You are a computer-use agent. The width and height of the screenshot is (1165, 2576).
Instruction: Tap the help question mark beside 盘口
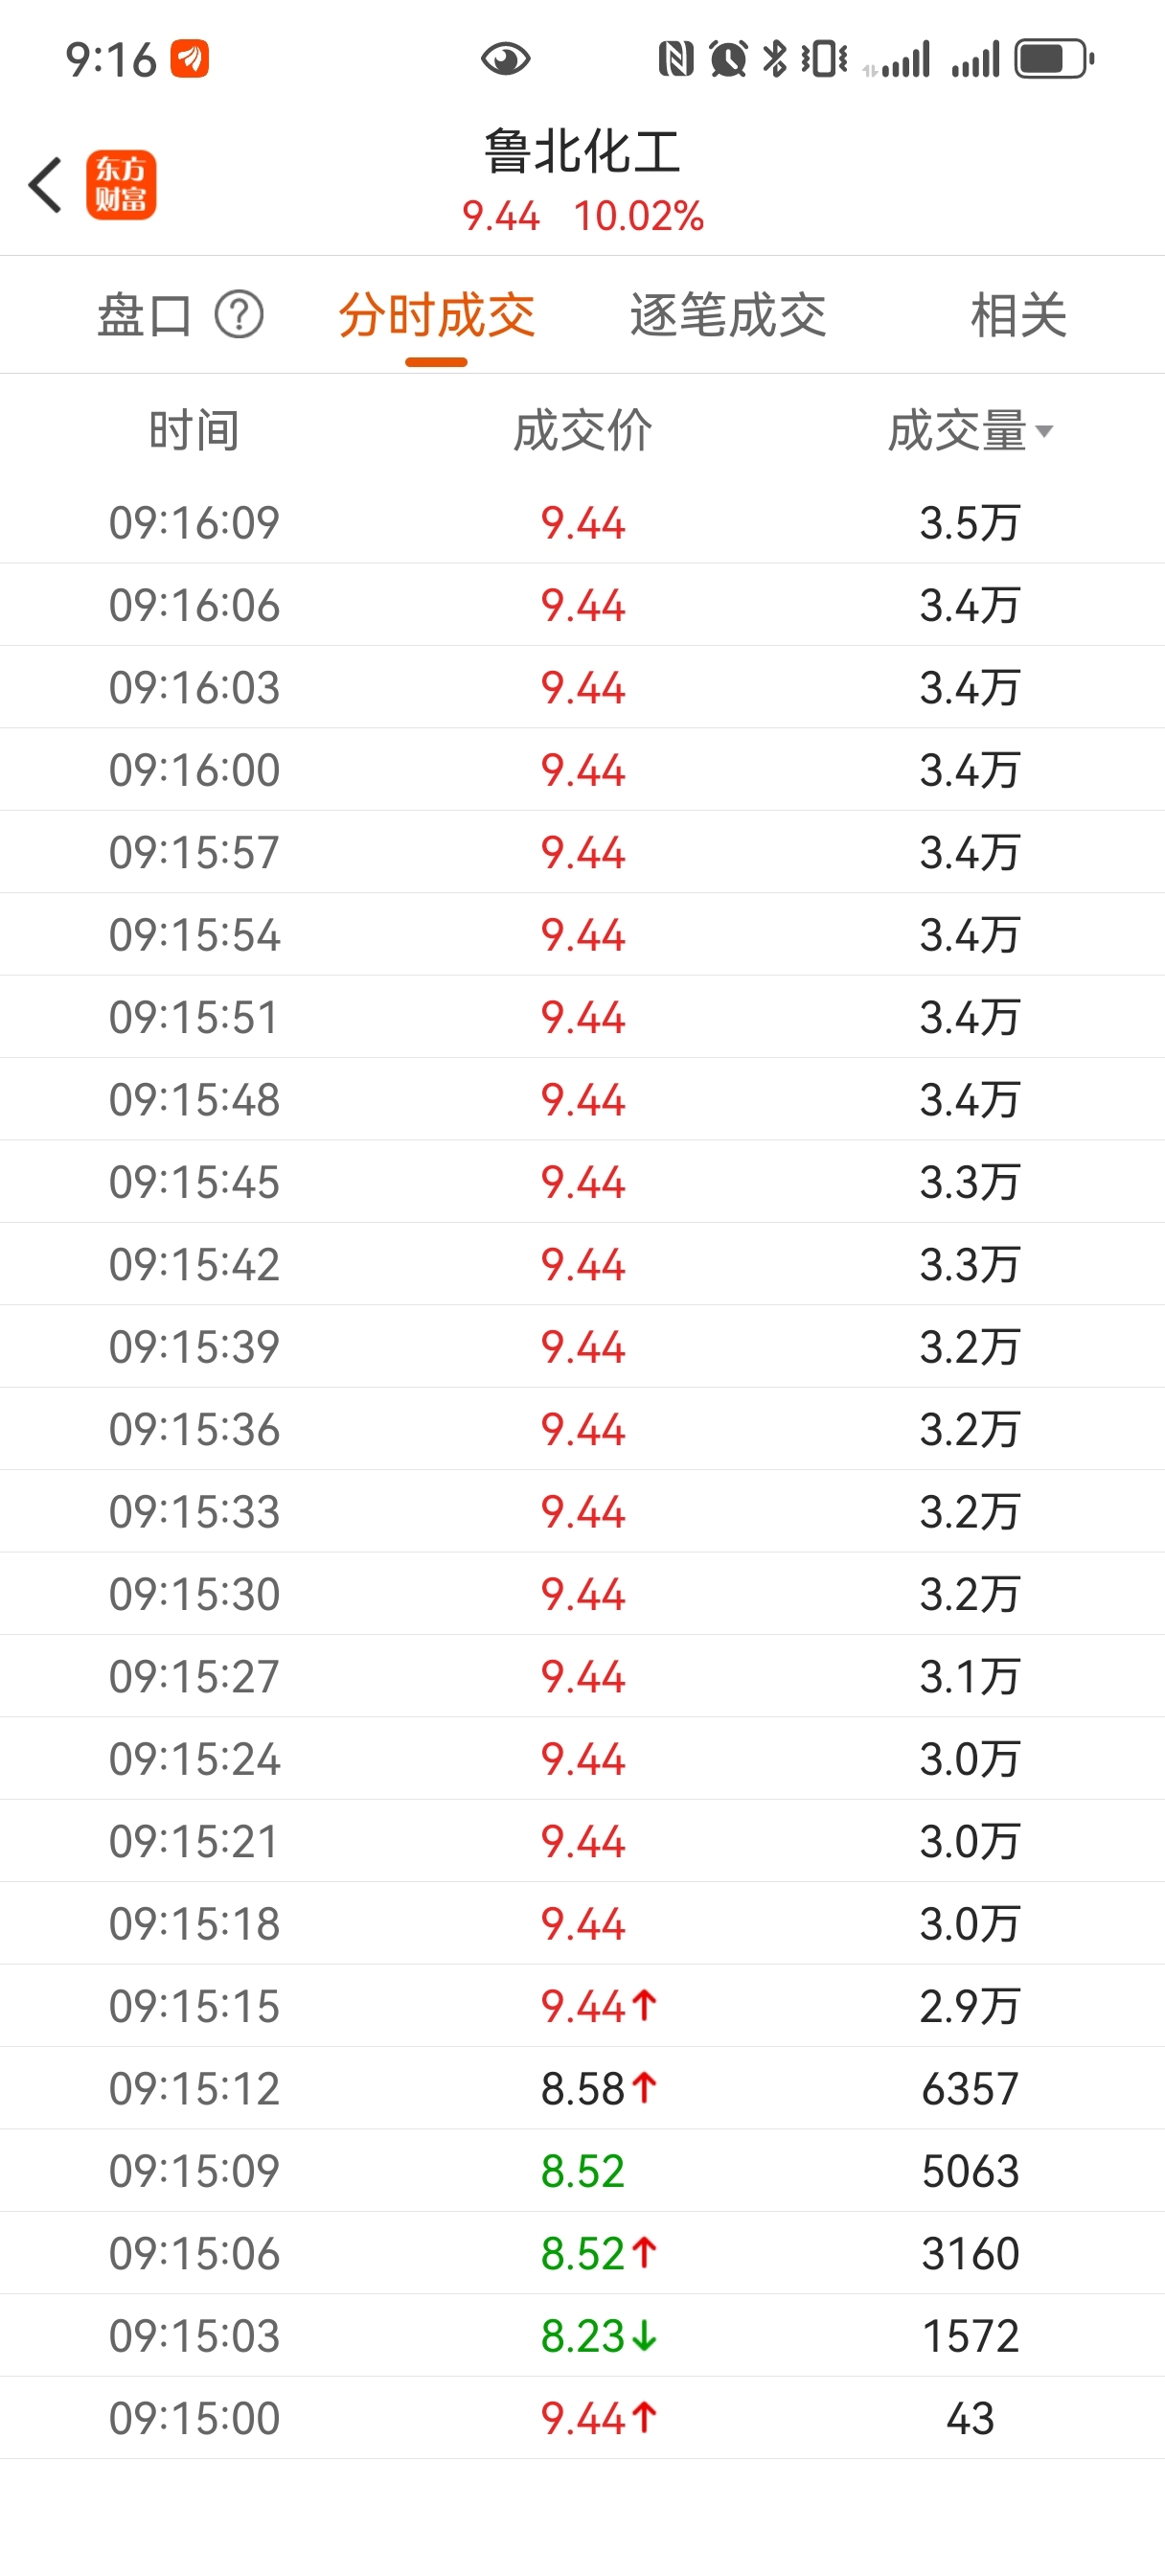click(239, 315)
